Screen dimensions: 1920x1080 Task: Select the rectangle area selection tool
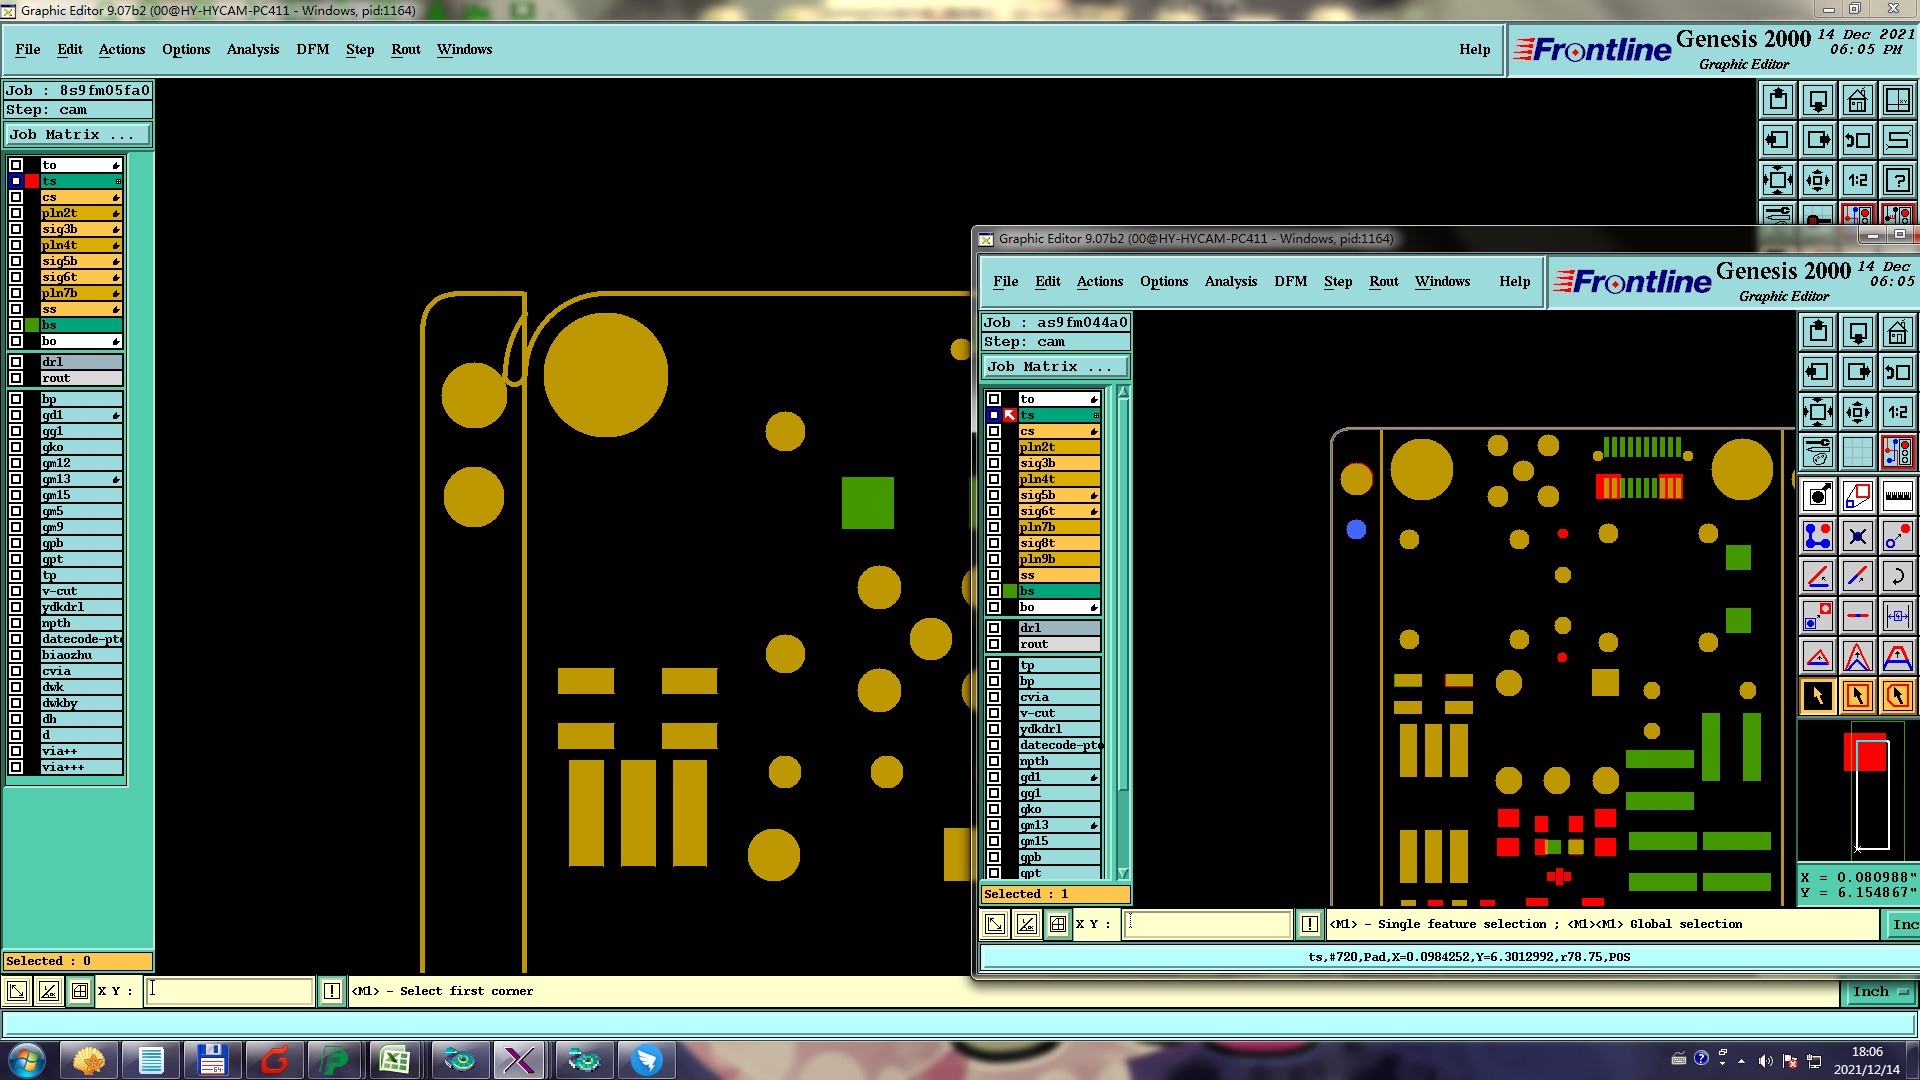tap(1858, 696)
